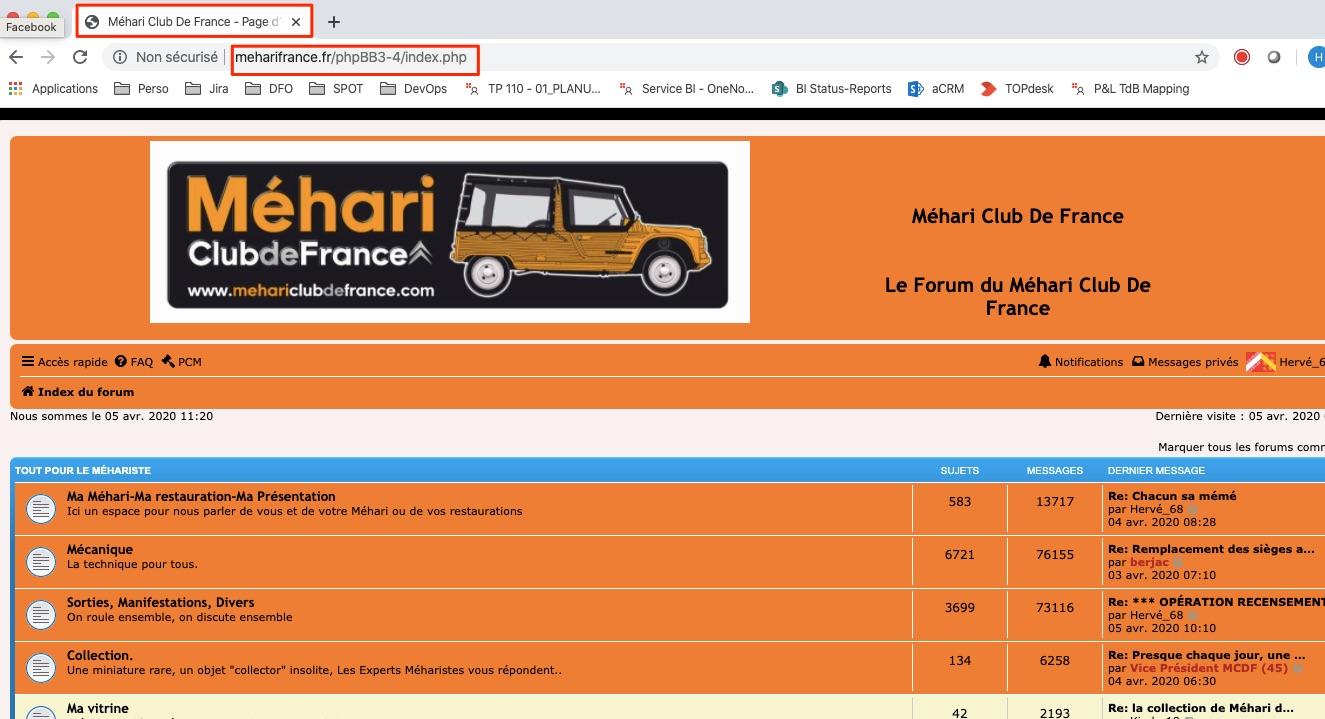Click the 'Non sécurisé' site info icon

click(x=120, y=58)
